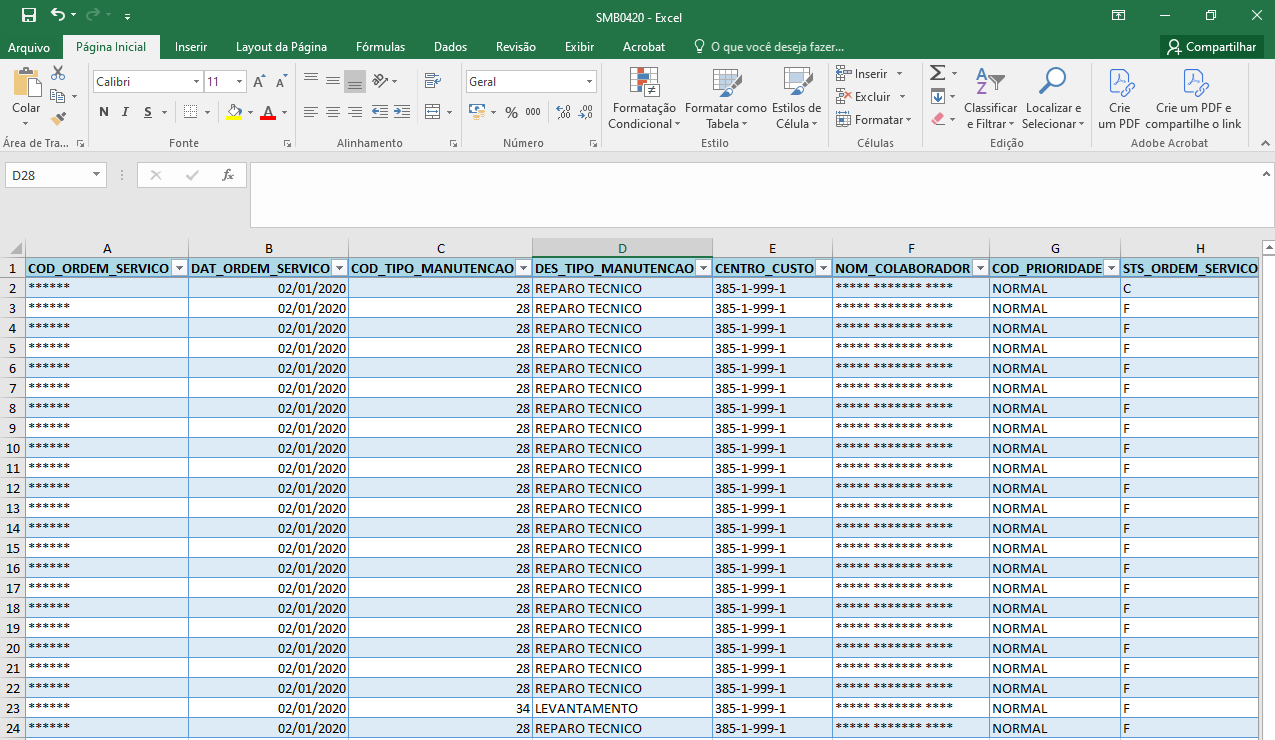The height and width of the screenshot is (740, 1275).
Task: Open the NOM_COLABORADOR filter dropdown
Action: (980, 269)
